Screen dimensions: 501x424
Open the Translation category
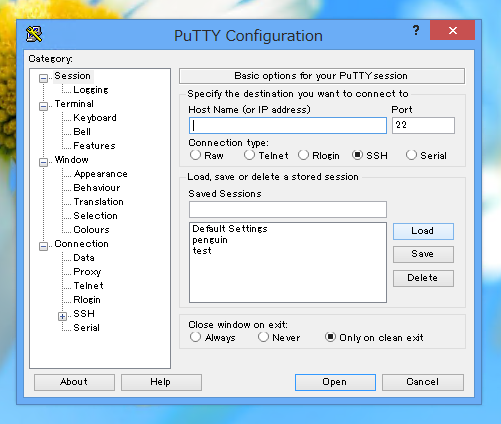coord(98,202)
